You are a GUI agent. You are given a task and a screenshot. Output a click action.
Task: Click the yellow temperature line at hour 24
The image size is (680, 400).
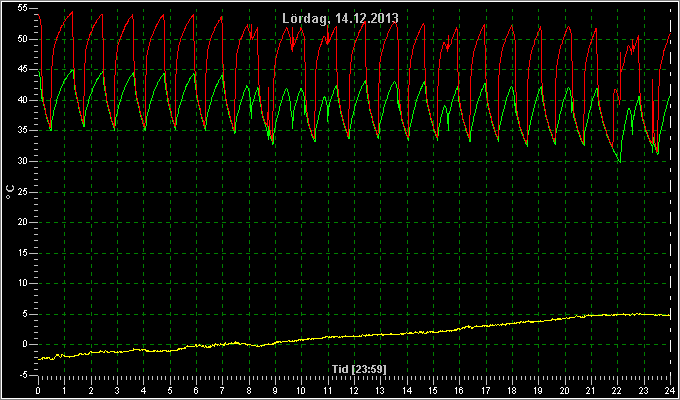[x=669, y=315]
